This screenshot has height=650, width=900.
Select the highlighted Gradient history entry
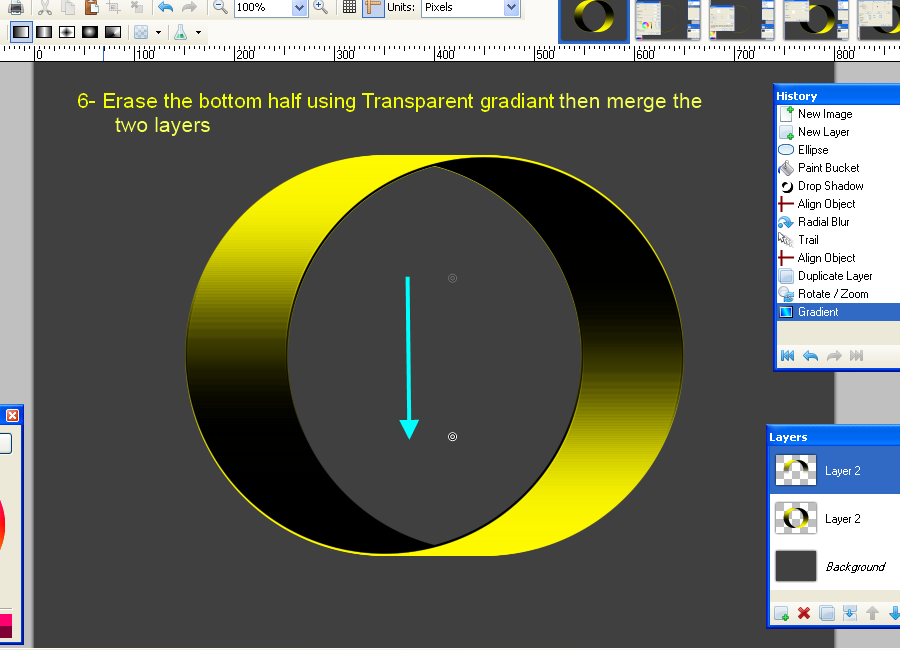point(838,312)
